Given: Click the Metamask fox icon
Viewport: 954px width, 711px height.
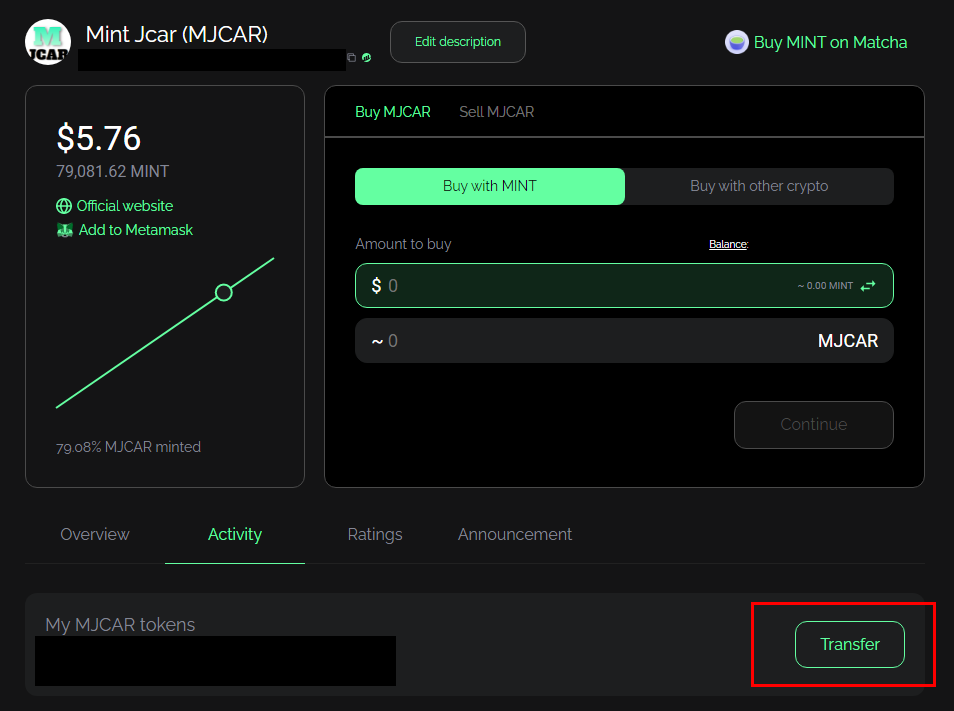Looking at the screenshot, I should point(64,231).
